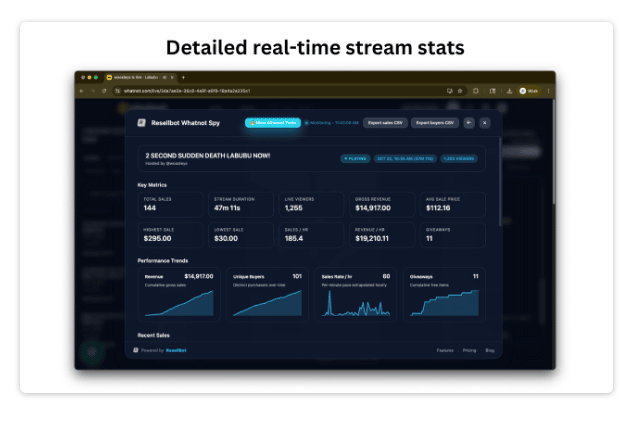
Task: Open the browser downloads icon
Action: pyautogui.click(x=509, y=90)
